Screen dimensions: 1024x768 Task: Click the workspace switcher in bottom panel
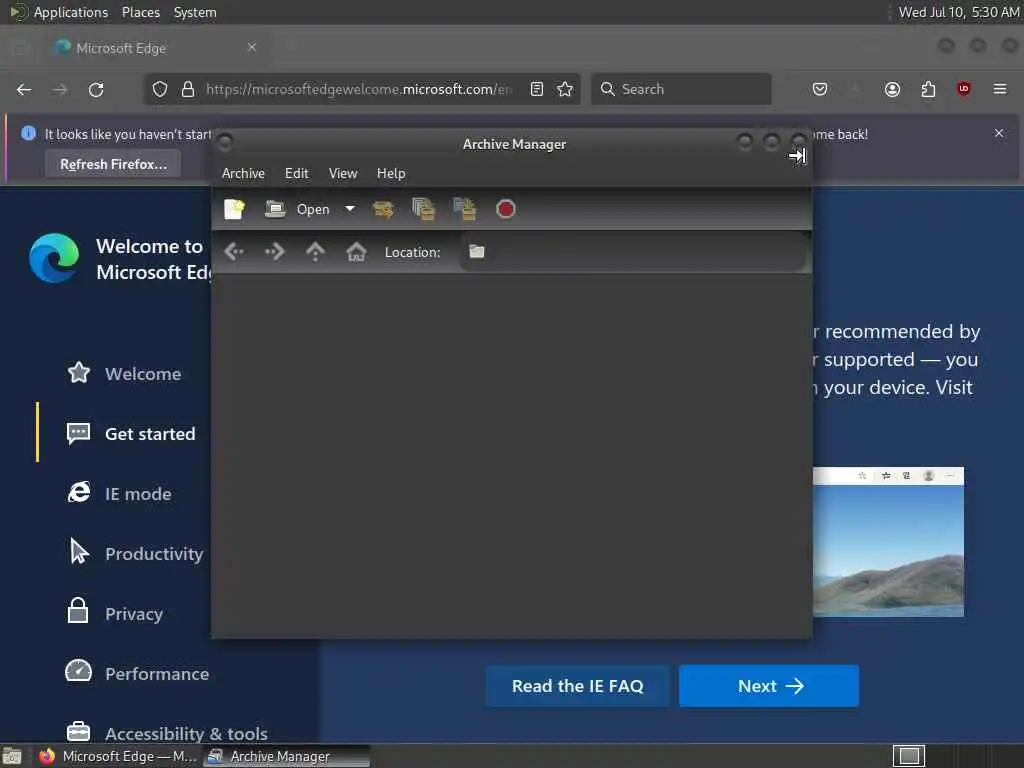point(909,756)
